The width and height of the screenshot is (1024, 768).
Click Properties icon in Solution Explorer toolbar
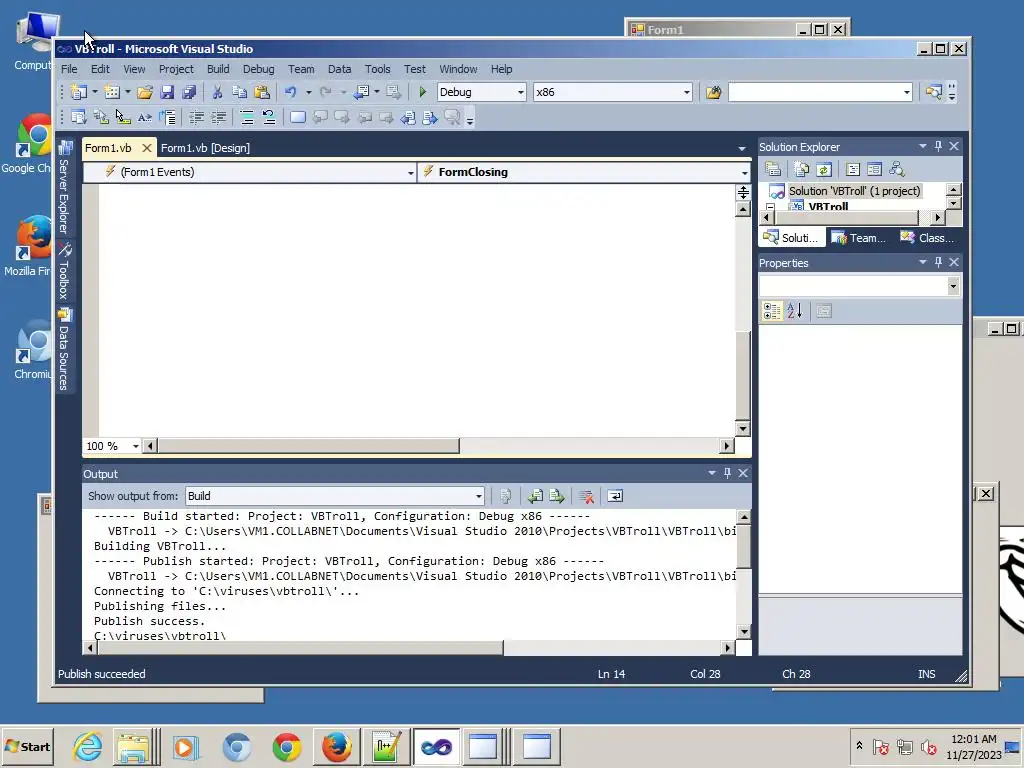773,170
